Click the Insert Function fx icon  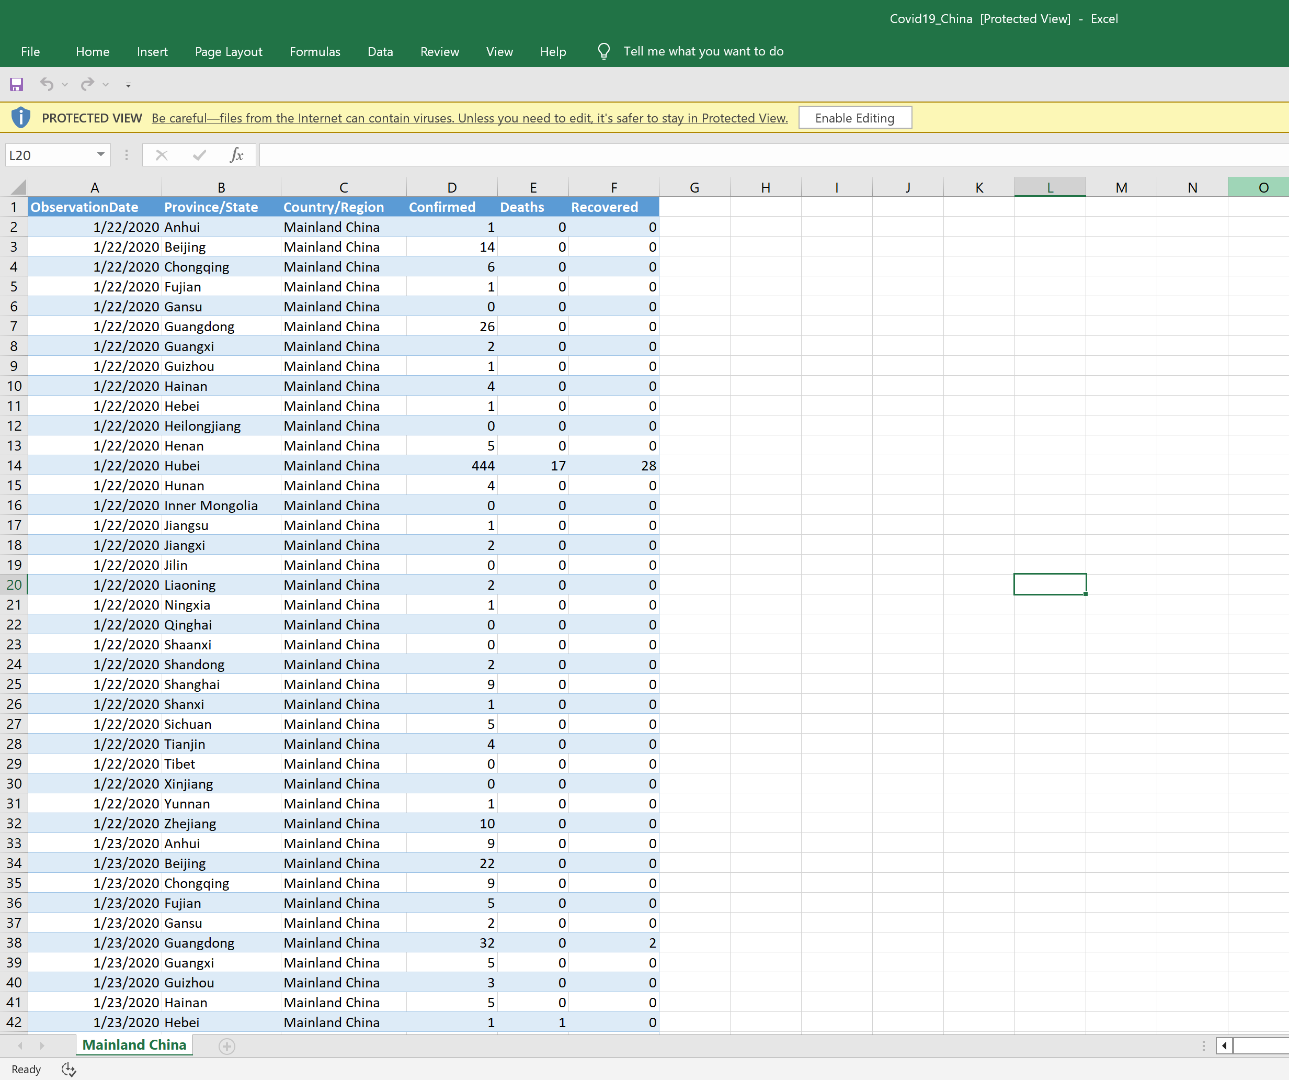click(x=237, y=155)
